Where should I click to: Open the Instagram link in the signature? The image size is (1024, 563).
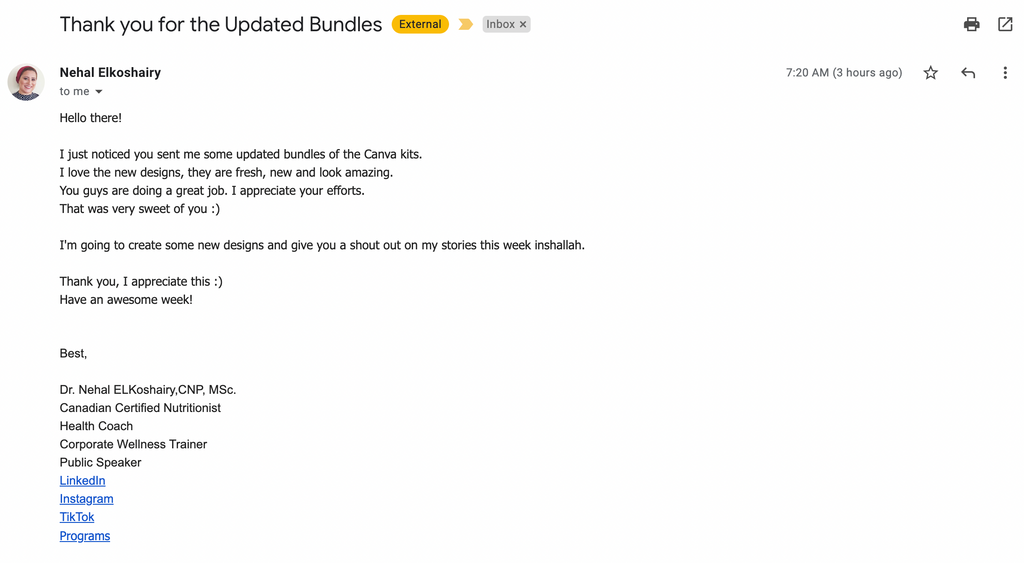click(86, 499)
